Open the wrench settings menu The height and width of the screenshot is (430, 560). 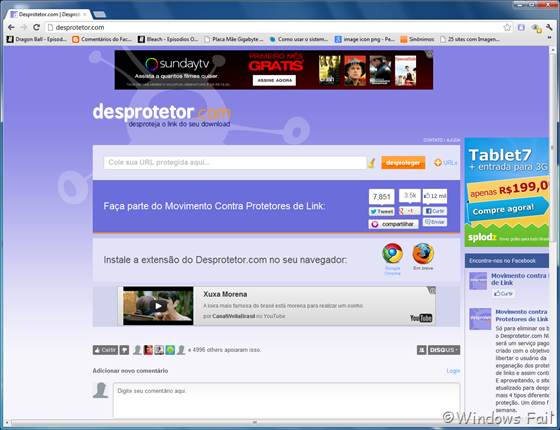(x=549, y=27)
